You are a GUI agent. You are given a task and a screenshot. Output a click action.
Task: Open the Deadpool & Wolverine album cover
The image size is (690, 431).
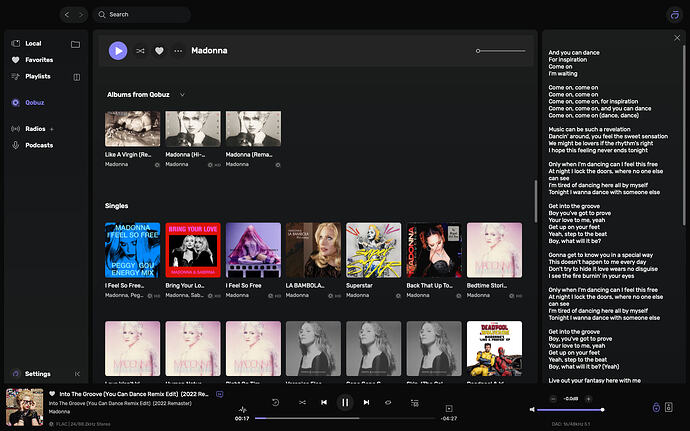point(494,349)
